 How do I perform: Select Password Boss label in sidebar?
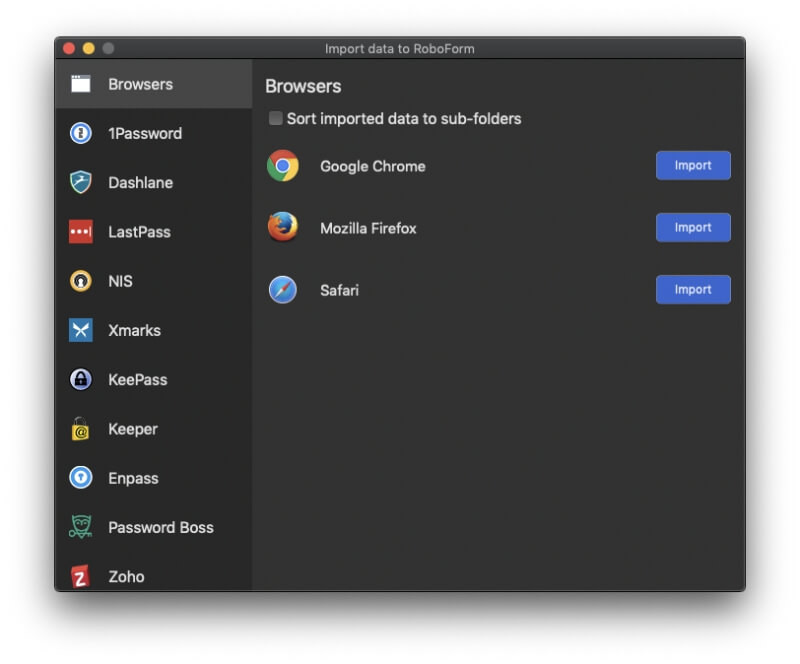pyautogui.click(x=161, y=527)
